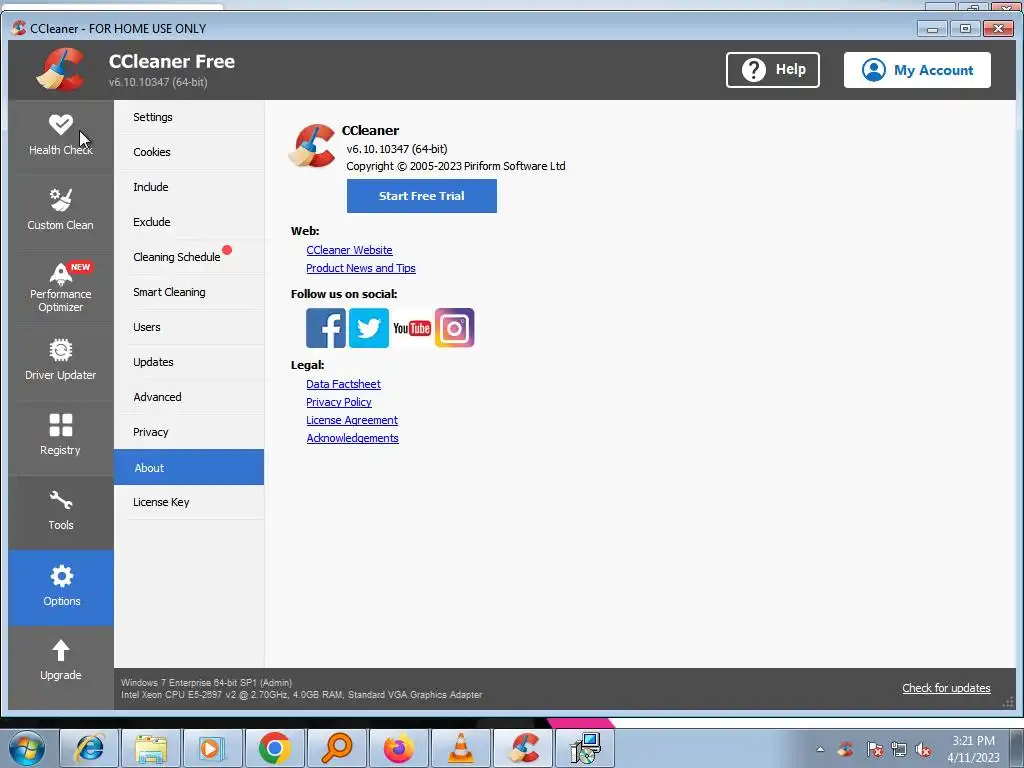Open the Privacy Policy link

point(339,402)
